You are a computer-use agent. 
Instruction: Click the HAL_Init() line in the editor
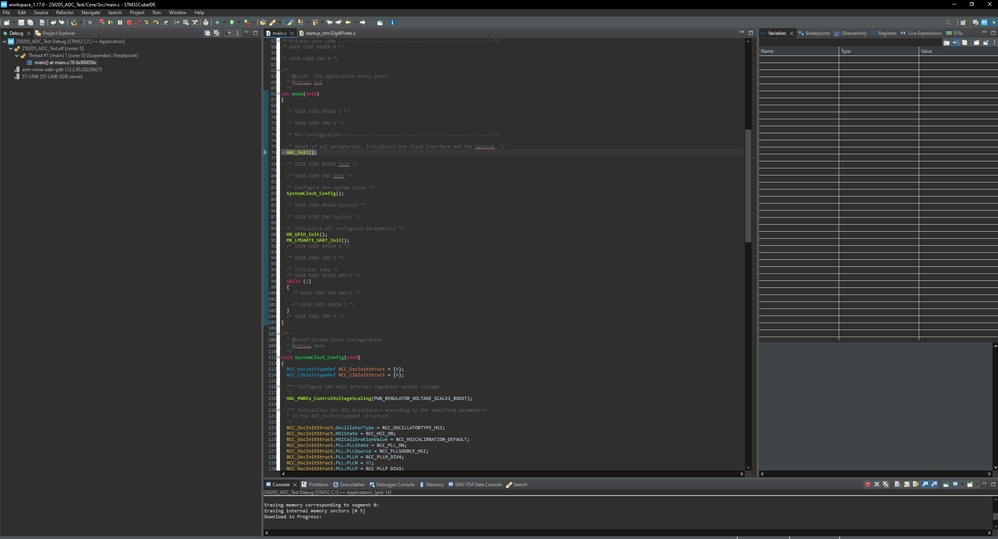coord(300,152)
